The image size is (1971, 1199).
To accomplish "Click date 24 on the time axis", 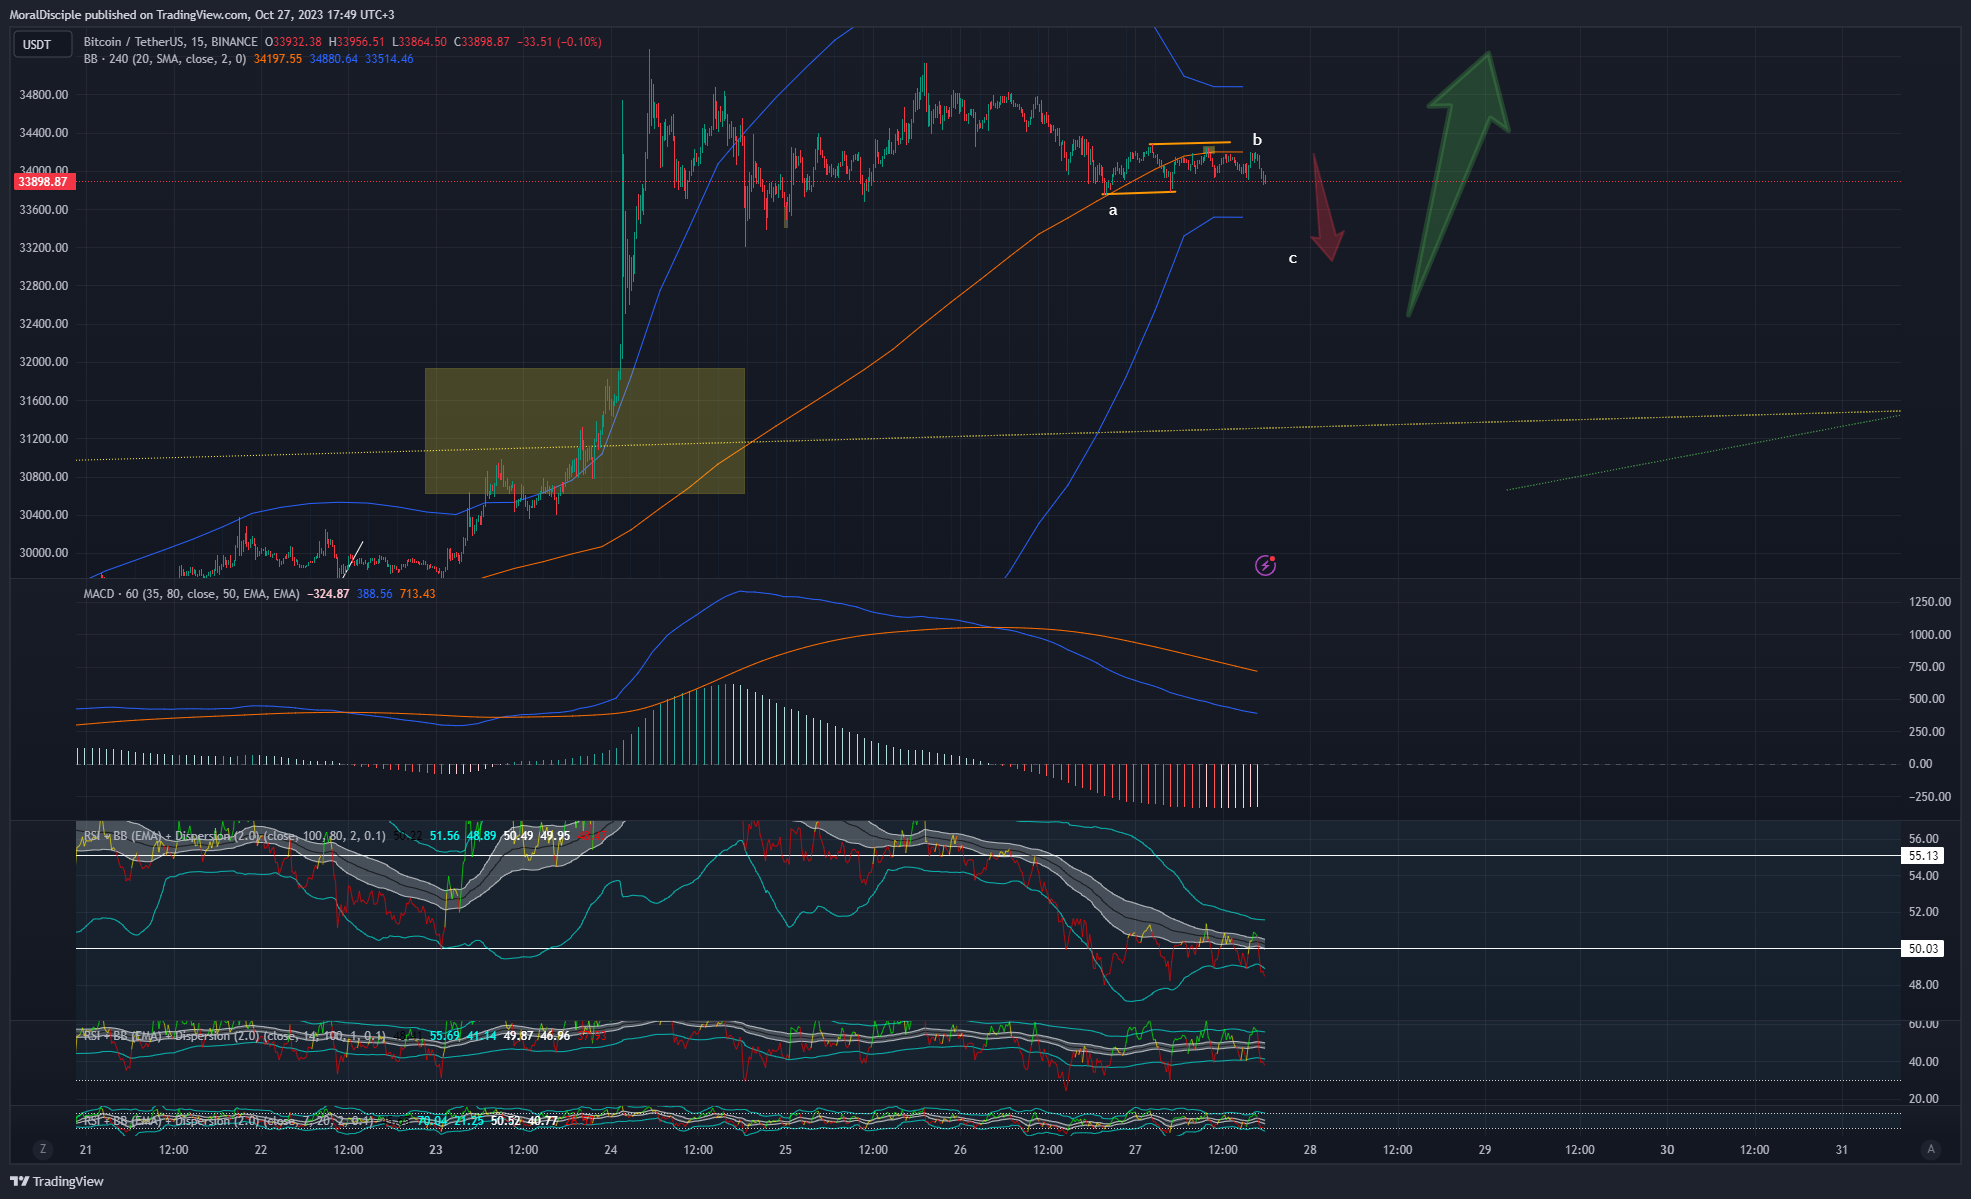I will (x=611, y=1150).
